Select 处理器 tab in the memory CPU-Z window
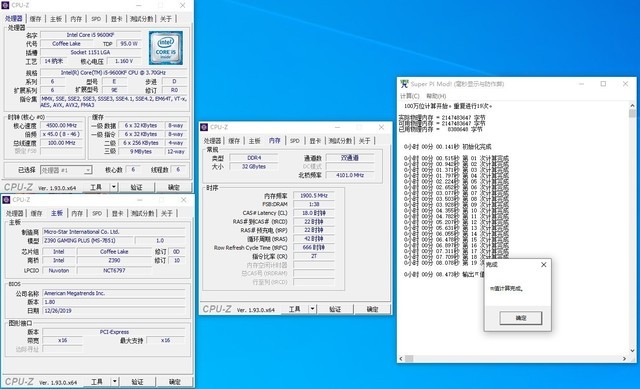Viewport: 640px width, 389px height. point(213,141)
